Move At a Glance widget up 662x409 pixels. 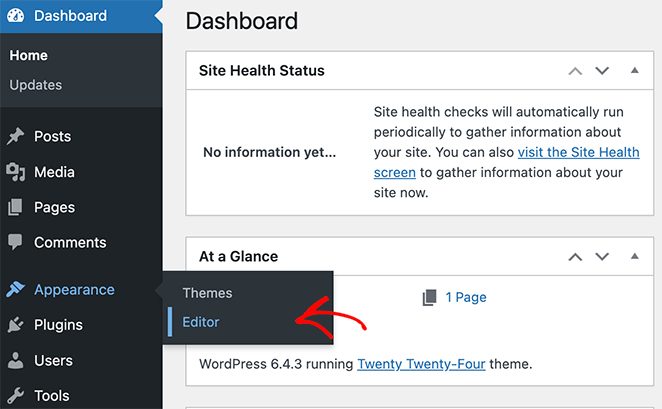pos(575,257)
